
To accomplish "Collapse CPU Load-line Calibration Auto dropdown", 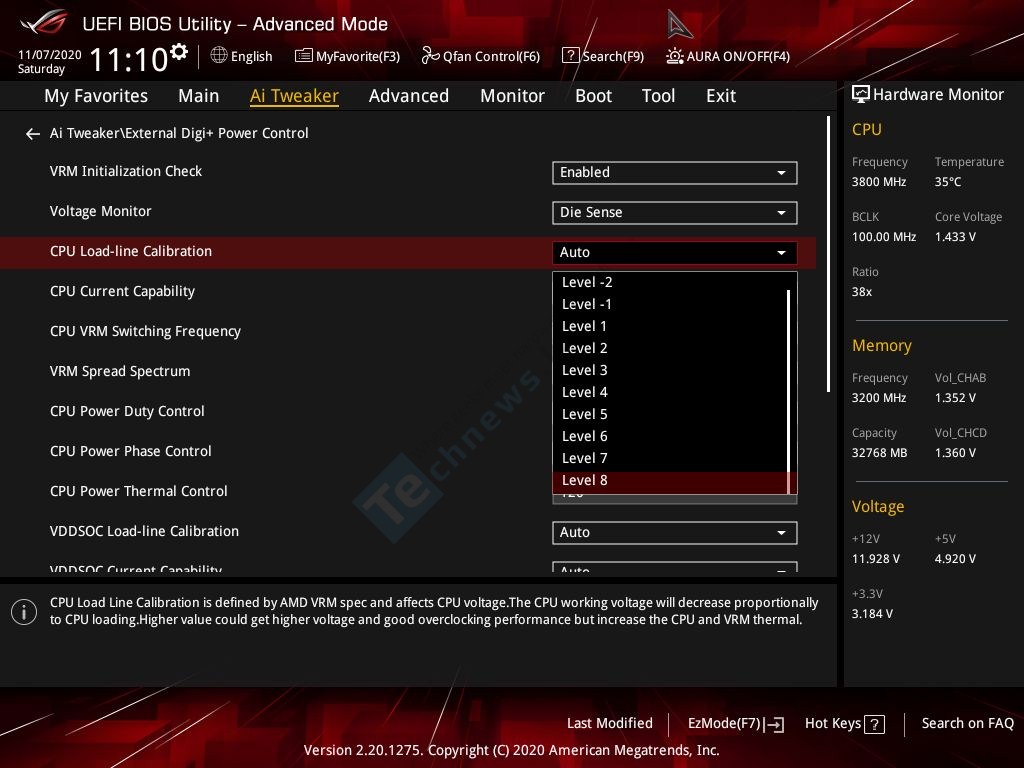I will [x=675, y=252].
